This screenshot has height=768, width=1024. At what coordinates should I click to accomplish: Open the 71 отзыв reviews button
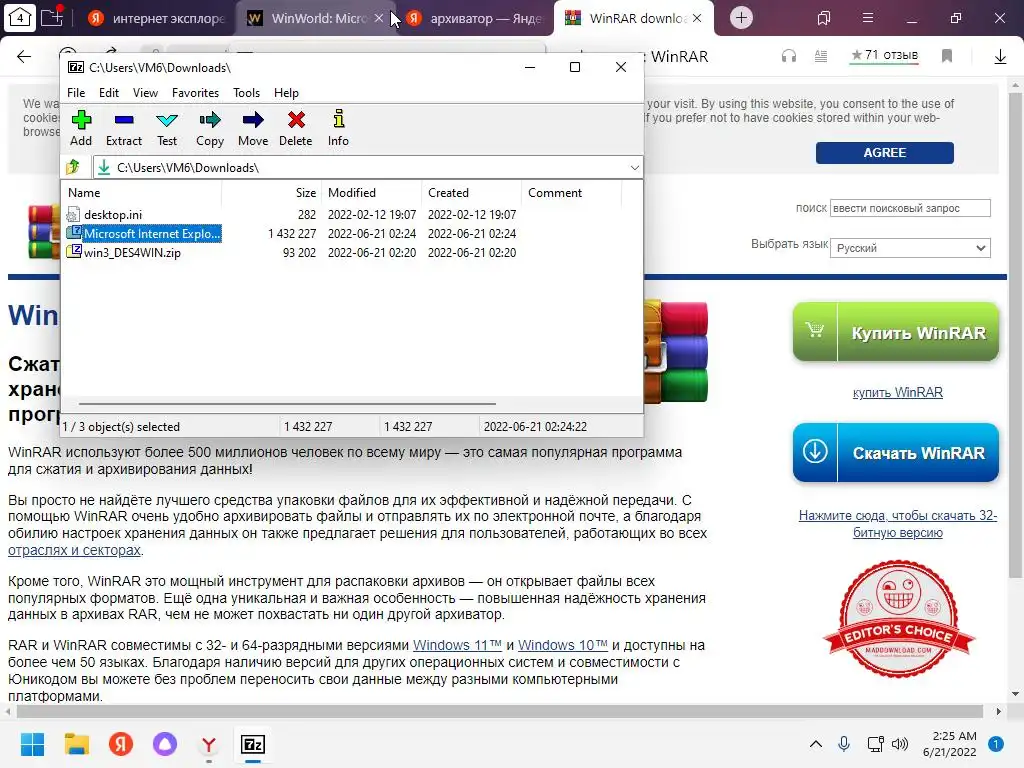[x=884, y=56]
